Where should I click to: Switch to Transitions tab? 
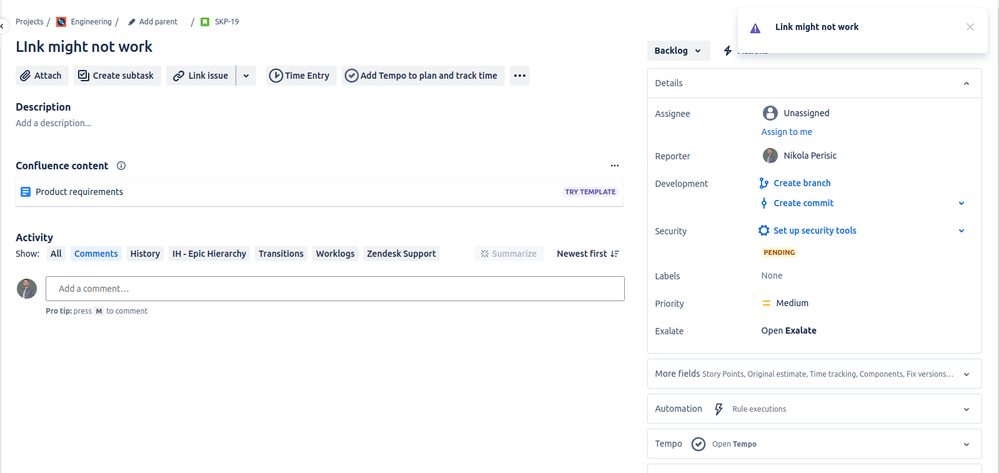(281, 254)
